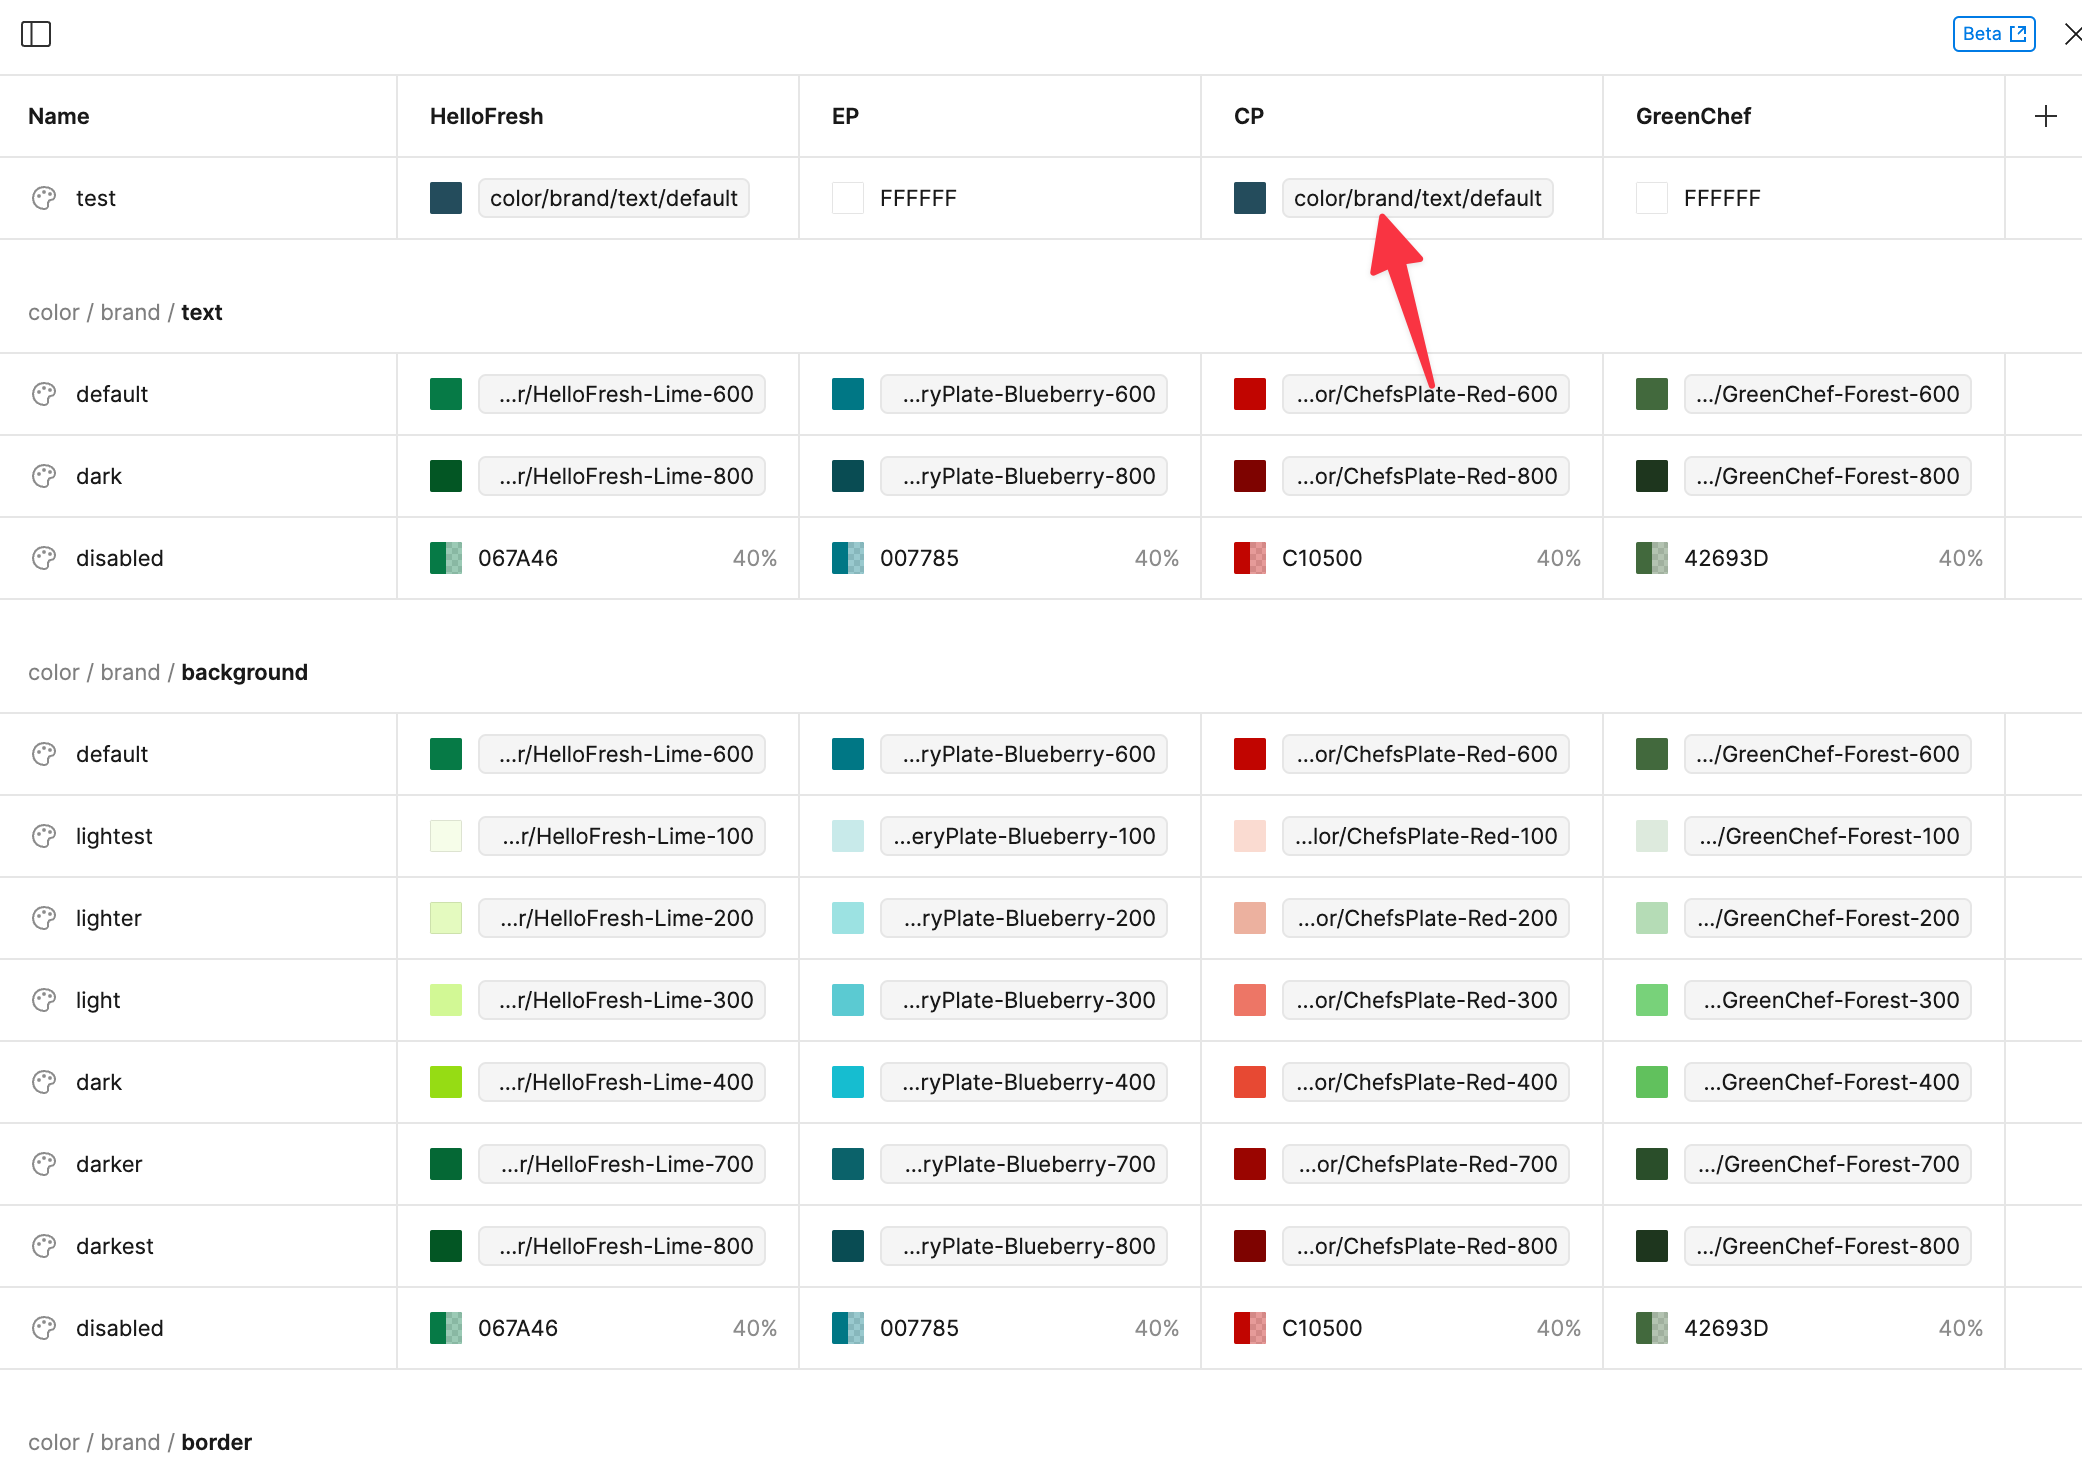2082x1470 pixels.
Task: Click text dark GreenChef-Forest-800 alias
Action: coord(1828,476)
